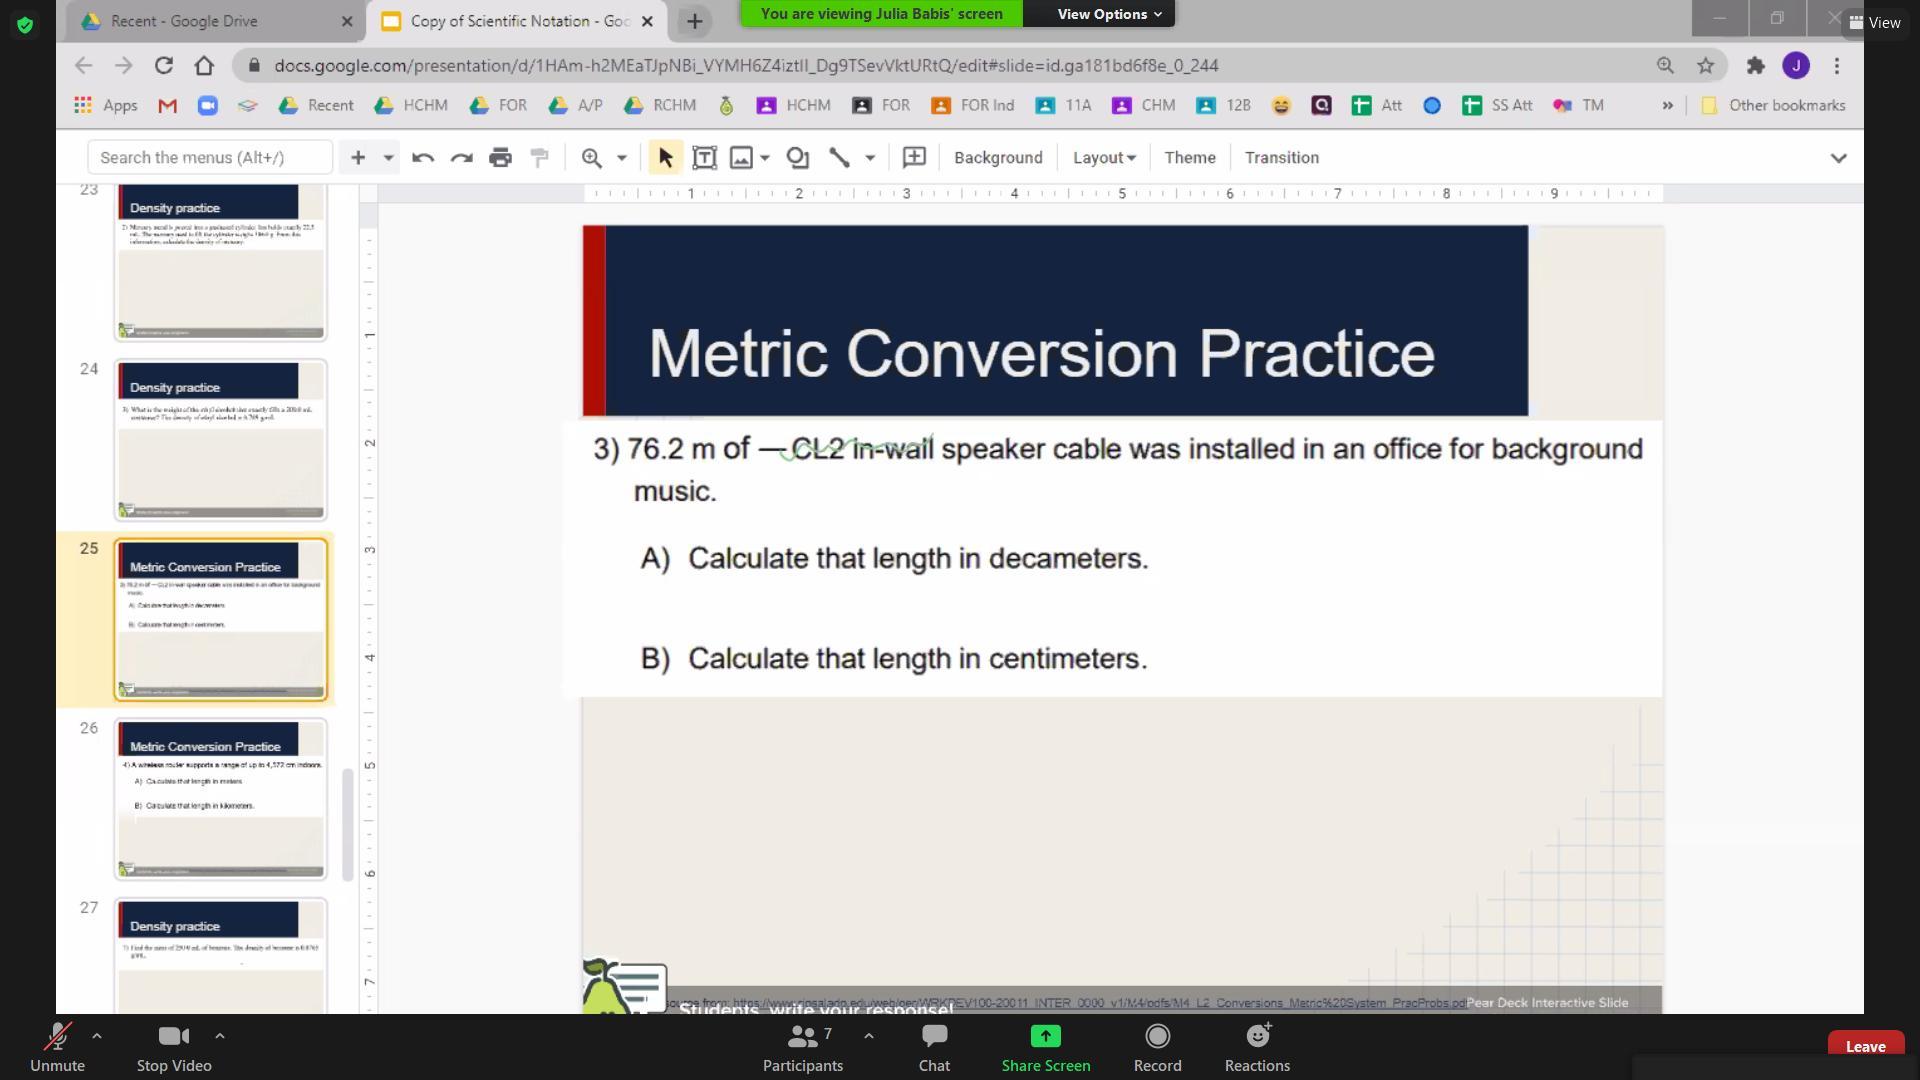Click the print icon in toolbar
The height and width of the screenshot is (1080, 1920).
coord(500,158)
